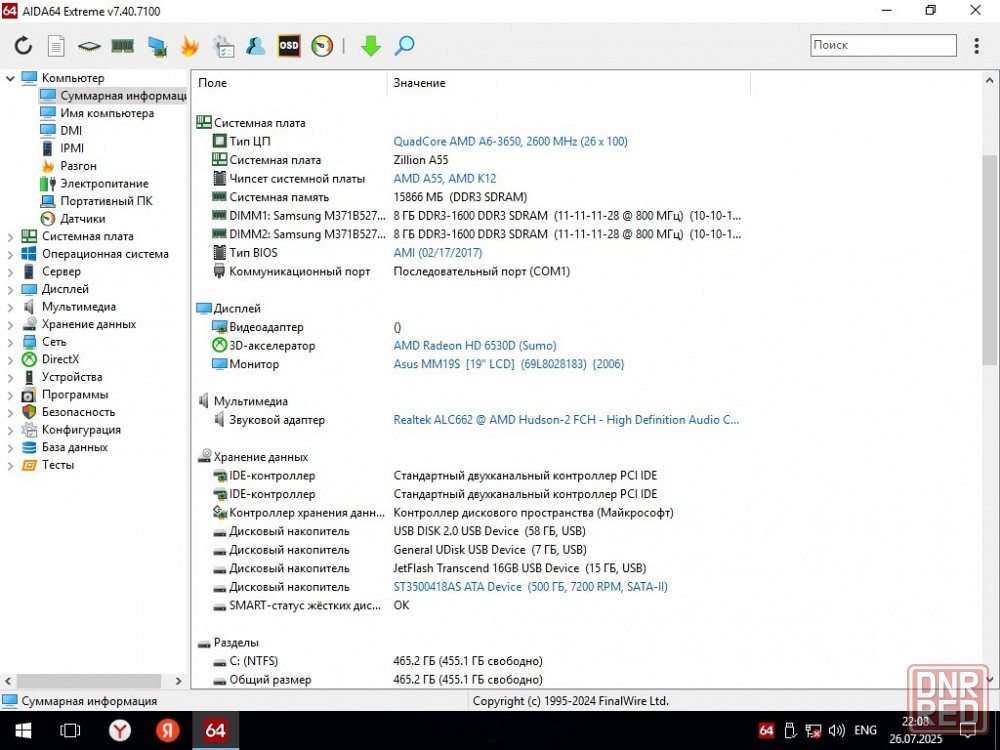This screenshot has height=750, width=1000.
Task: Open the Report toolbar icon
Action: pyautogui.click(x=56, y=46)
